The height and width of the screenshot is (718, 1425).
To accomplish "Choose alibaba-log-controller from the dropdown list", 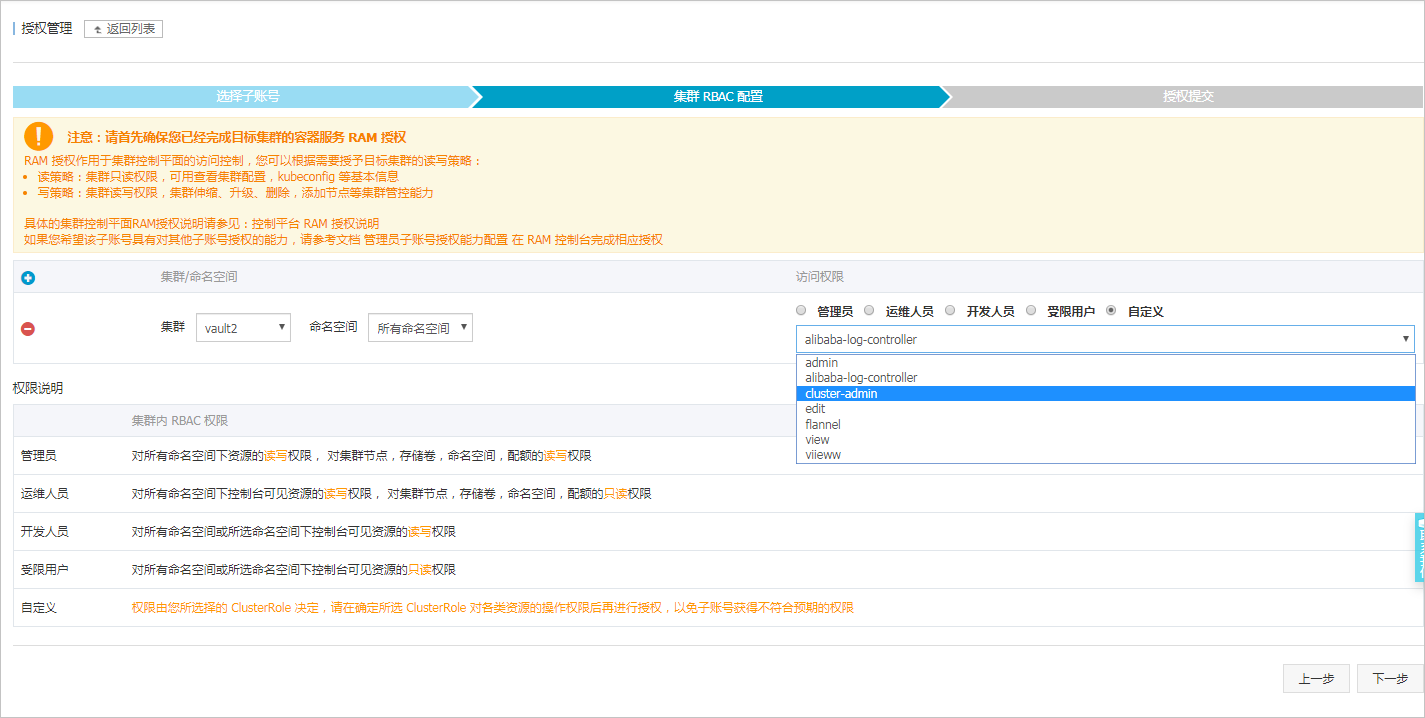I will point(1105,378).
